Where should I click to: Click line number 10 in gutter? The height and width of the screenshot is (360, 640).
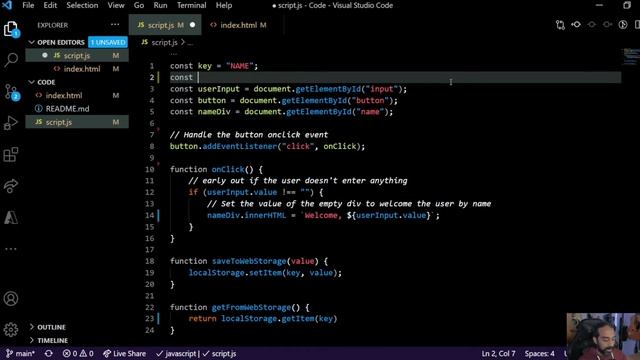click(150, 169)
